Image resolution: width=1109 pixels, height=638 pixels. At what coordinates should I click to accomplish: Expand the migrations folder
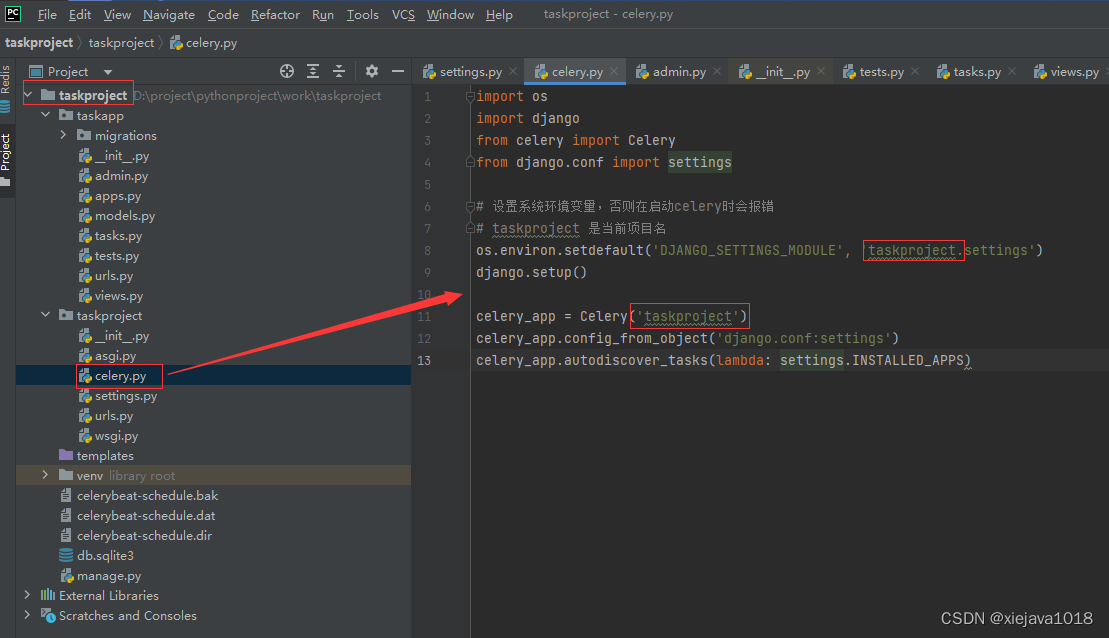[x=63, y=135]
